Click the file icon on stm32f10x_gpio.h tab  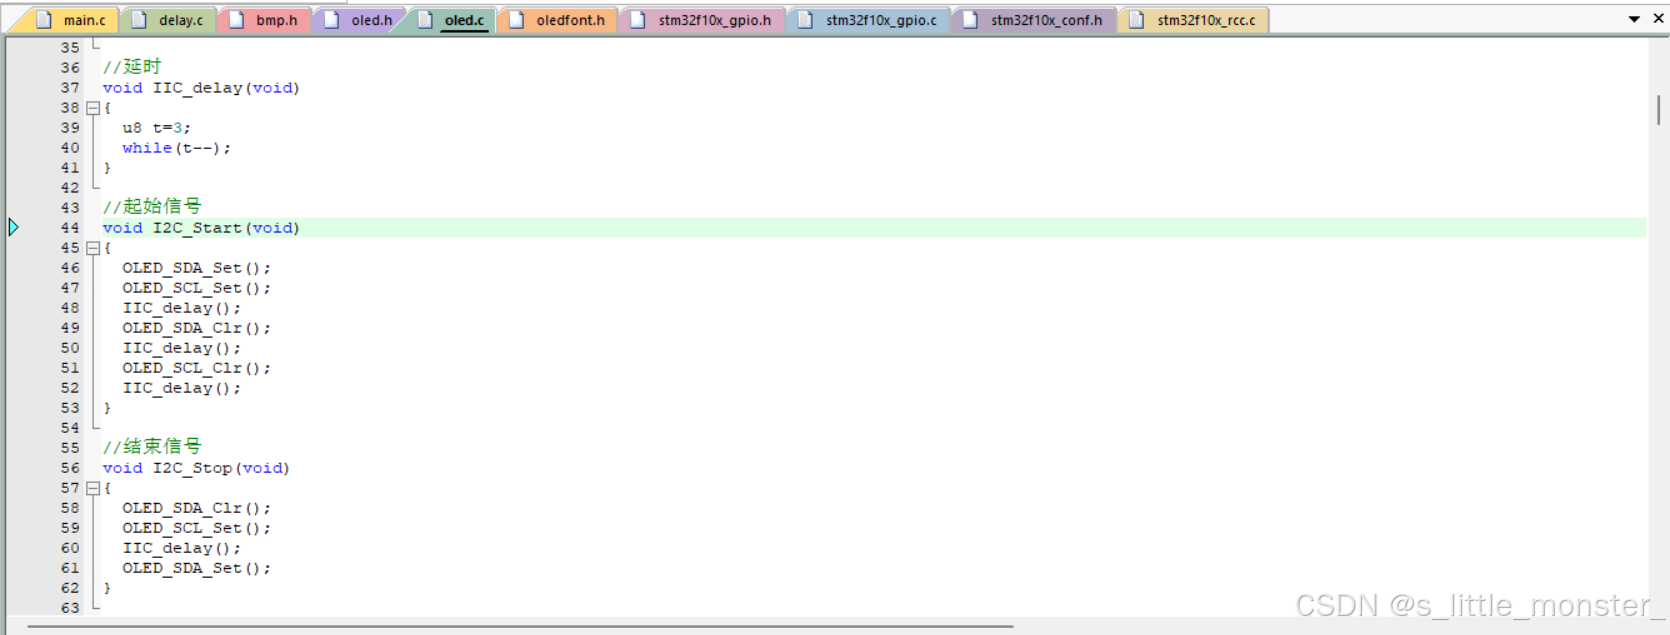click(x=638, y=20)
